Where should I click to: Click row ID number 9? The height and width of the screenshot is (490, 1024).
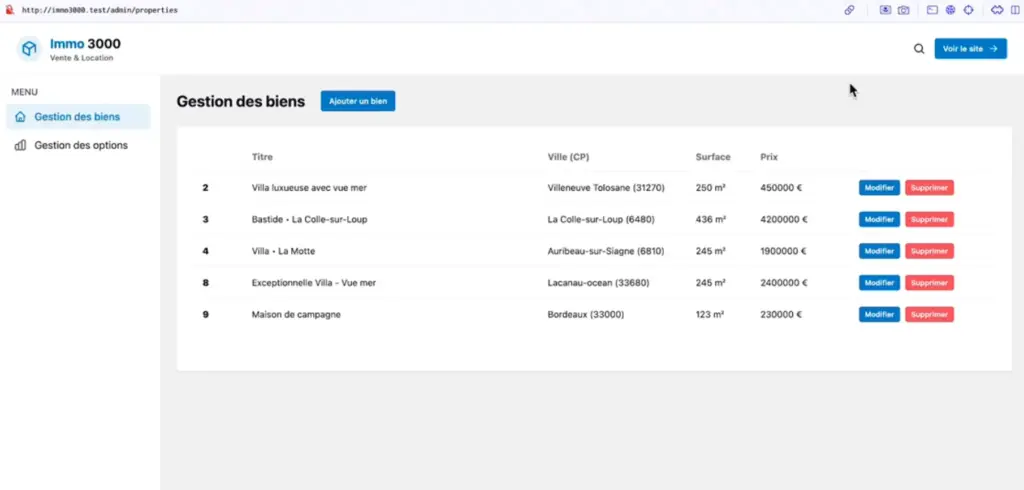click(206, 314)
